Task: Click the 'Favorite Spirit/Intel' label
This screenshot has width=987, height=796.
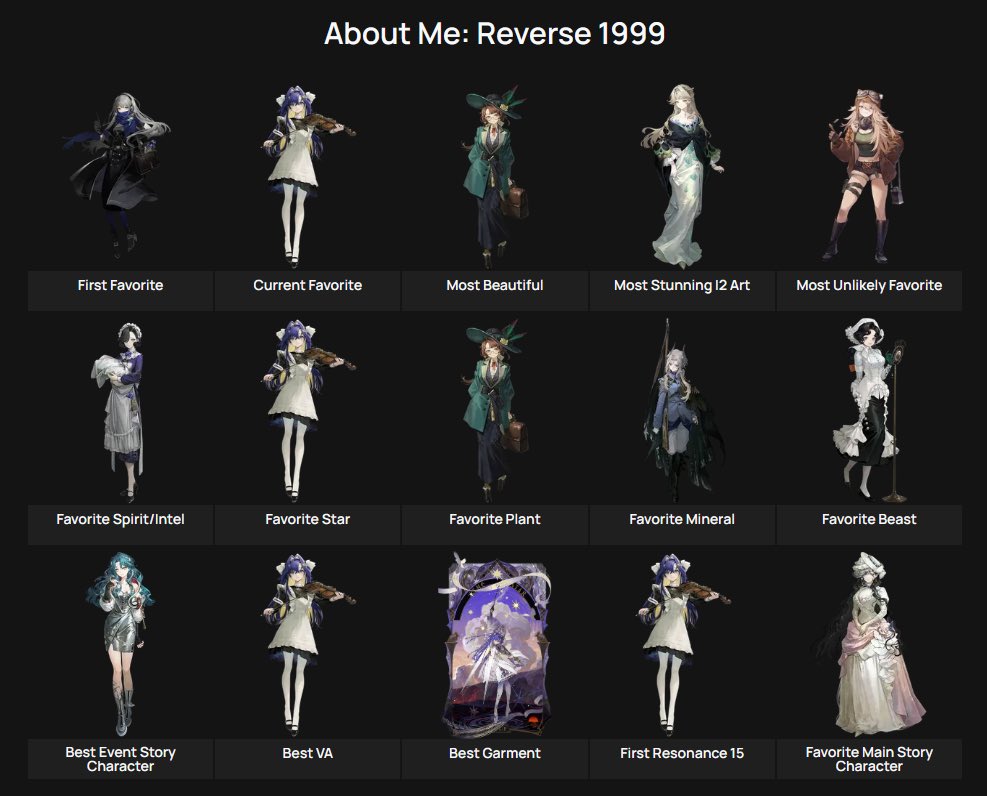Action: point(120,519)
